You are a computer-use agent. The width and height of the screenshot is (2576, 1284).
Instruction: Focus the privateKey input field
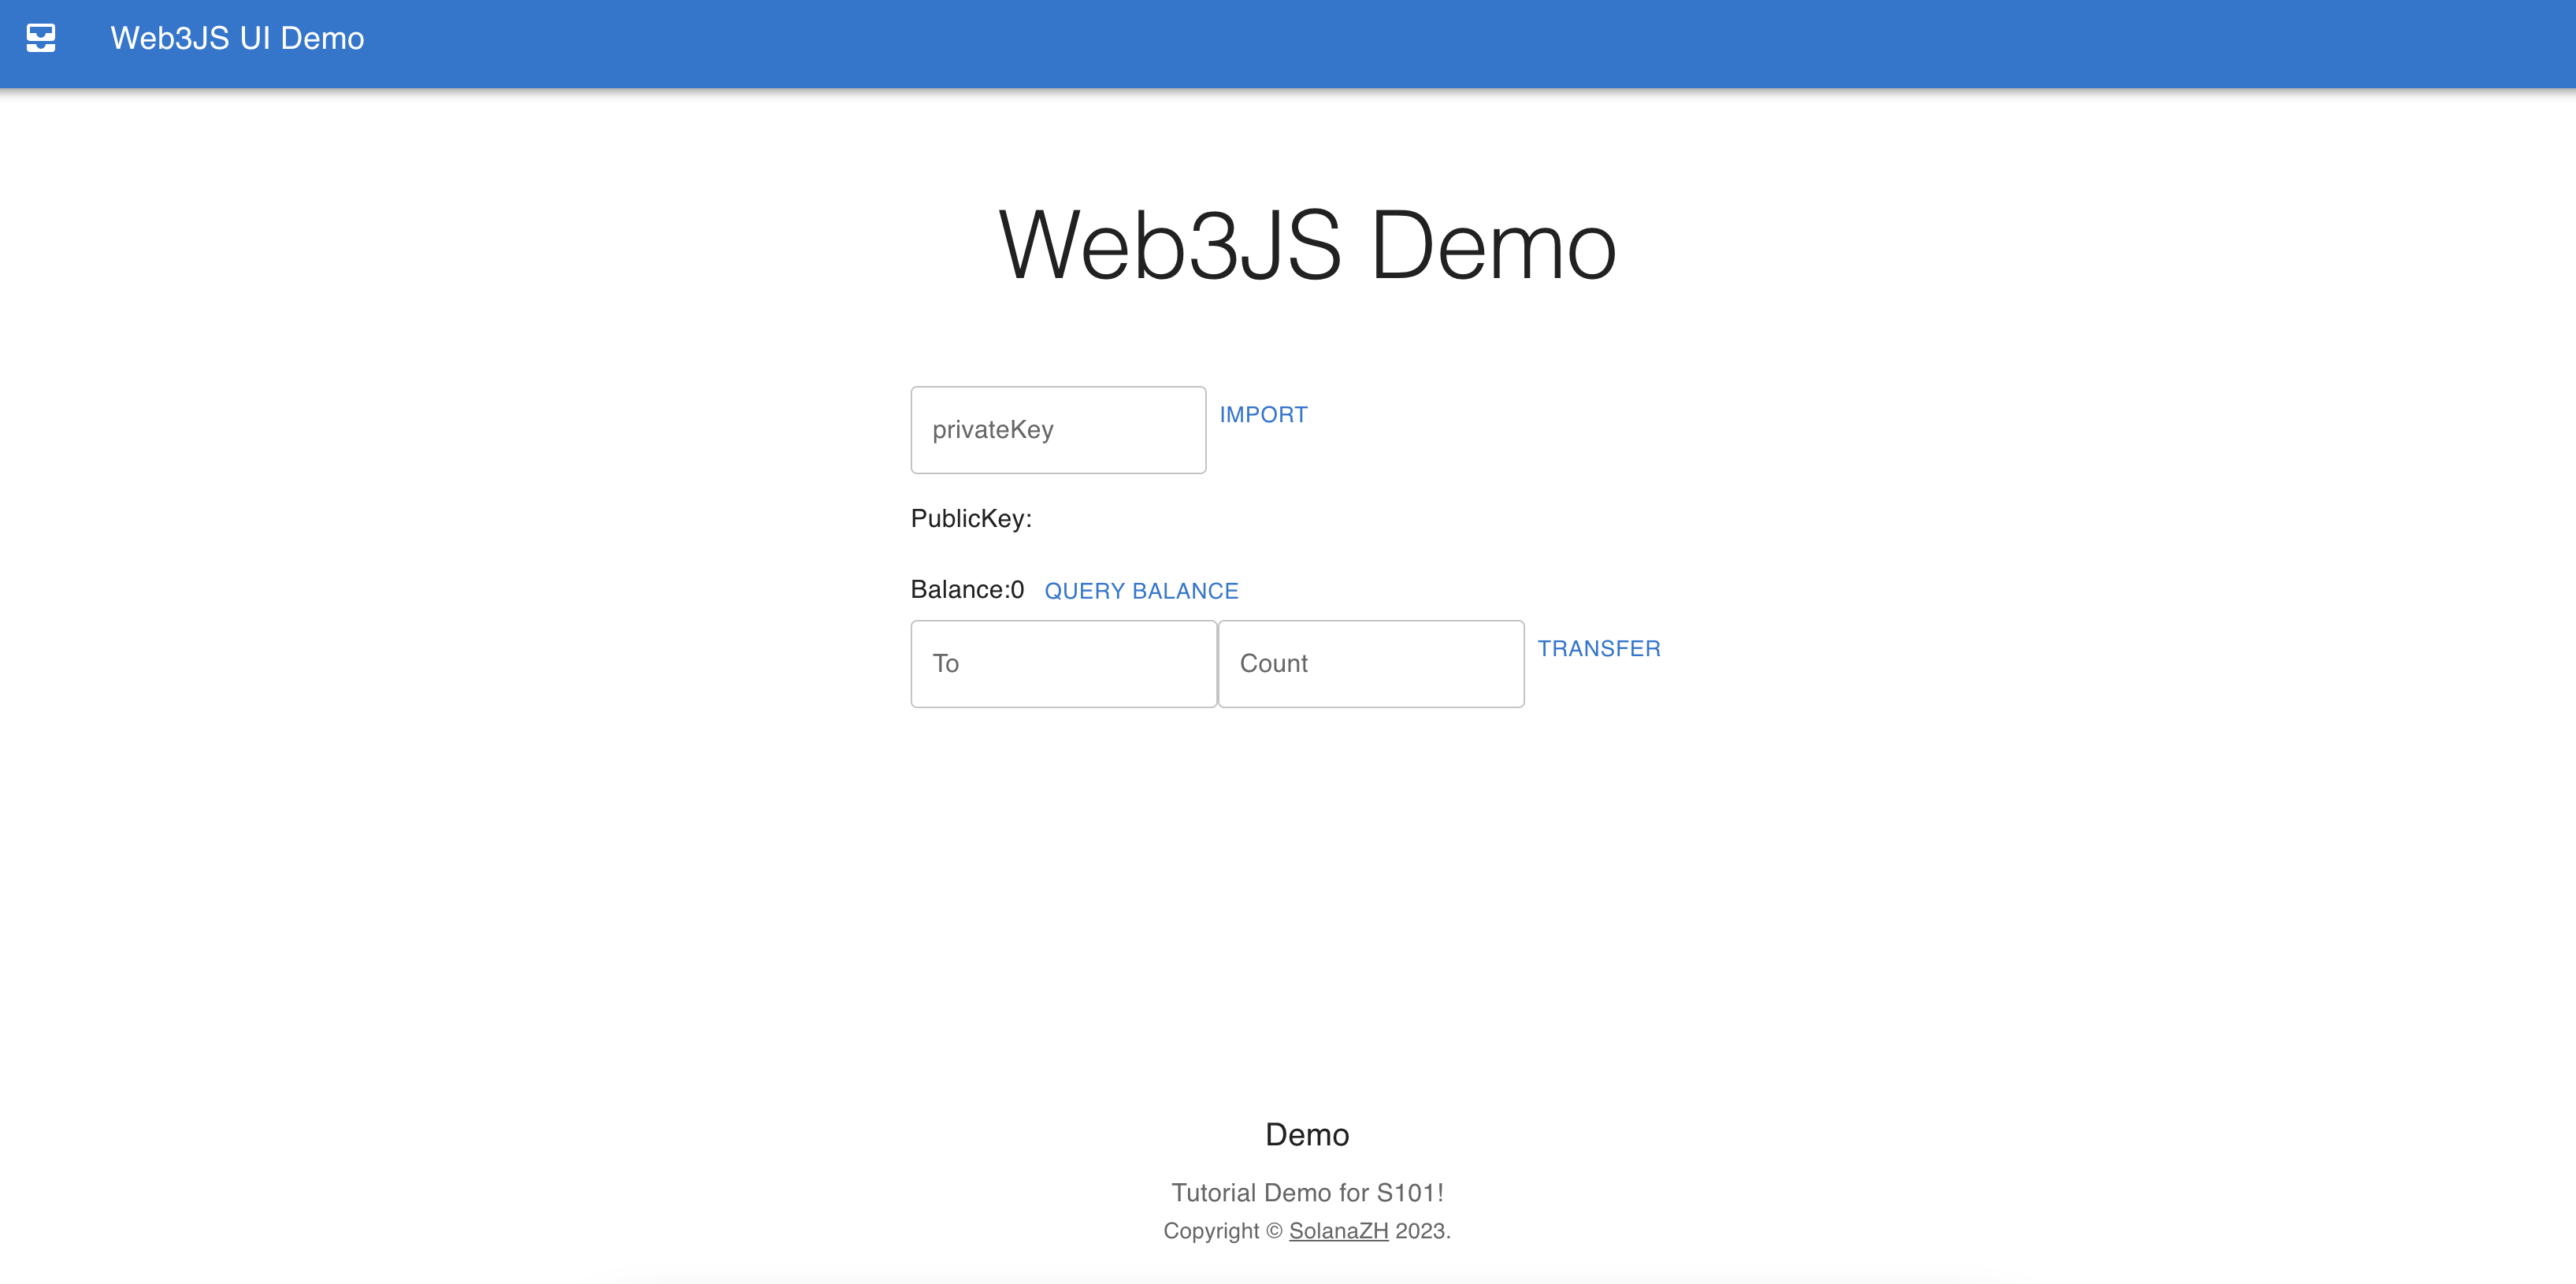1058,430
